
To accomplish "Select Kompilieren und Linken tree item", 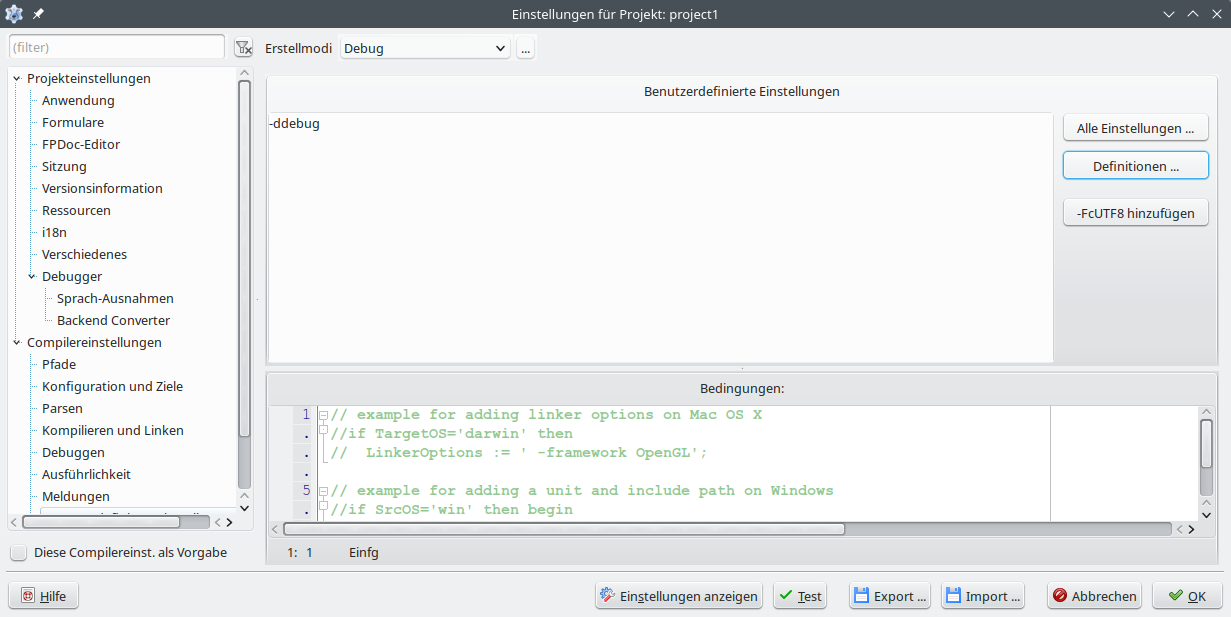I will pos(113,430).
